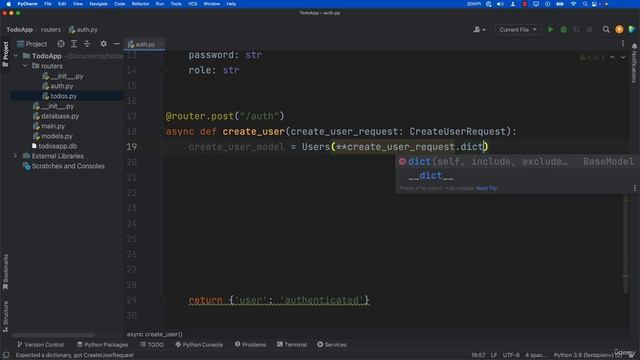The width and height of the screenshot is (640, 360).
Task: Open the Current File run configuration dropdown
Action: [x=518, y=29]
